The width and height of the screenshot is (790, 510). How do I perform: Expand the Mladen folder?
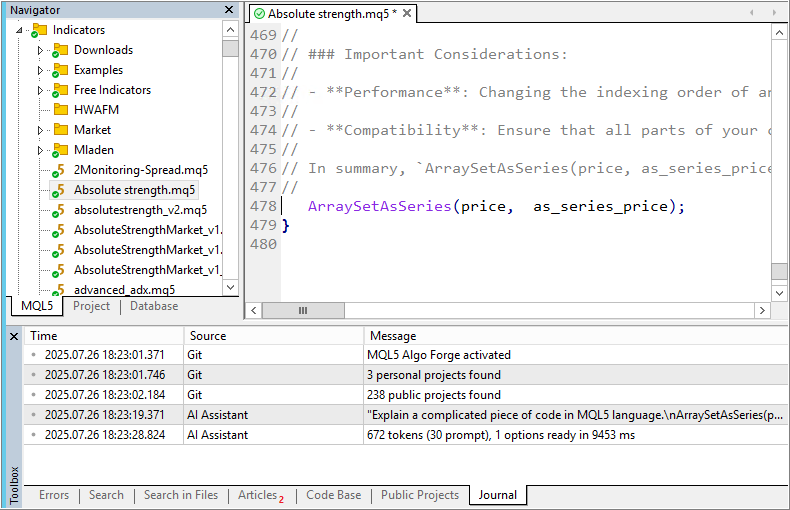point(40,150)
